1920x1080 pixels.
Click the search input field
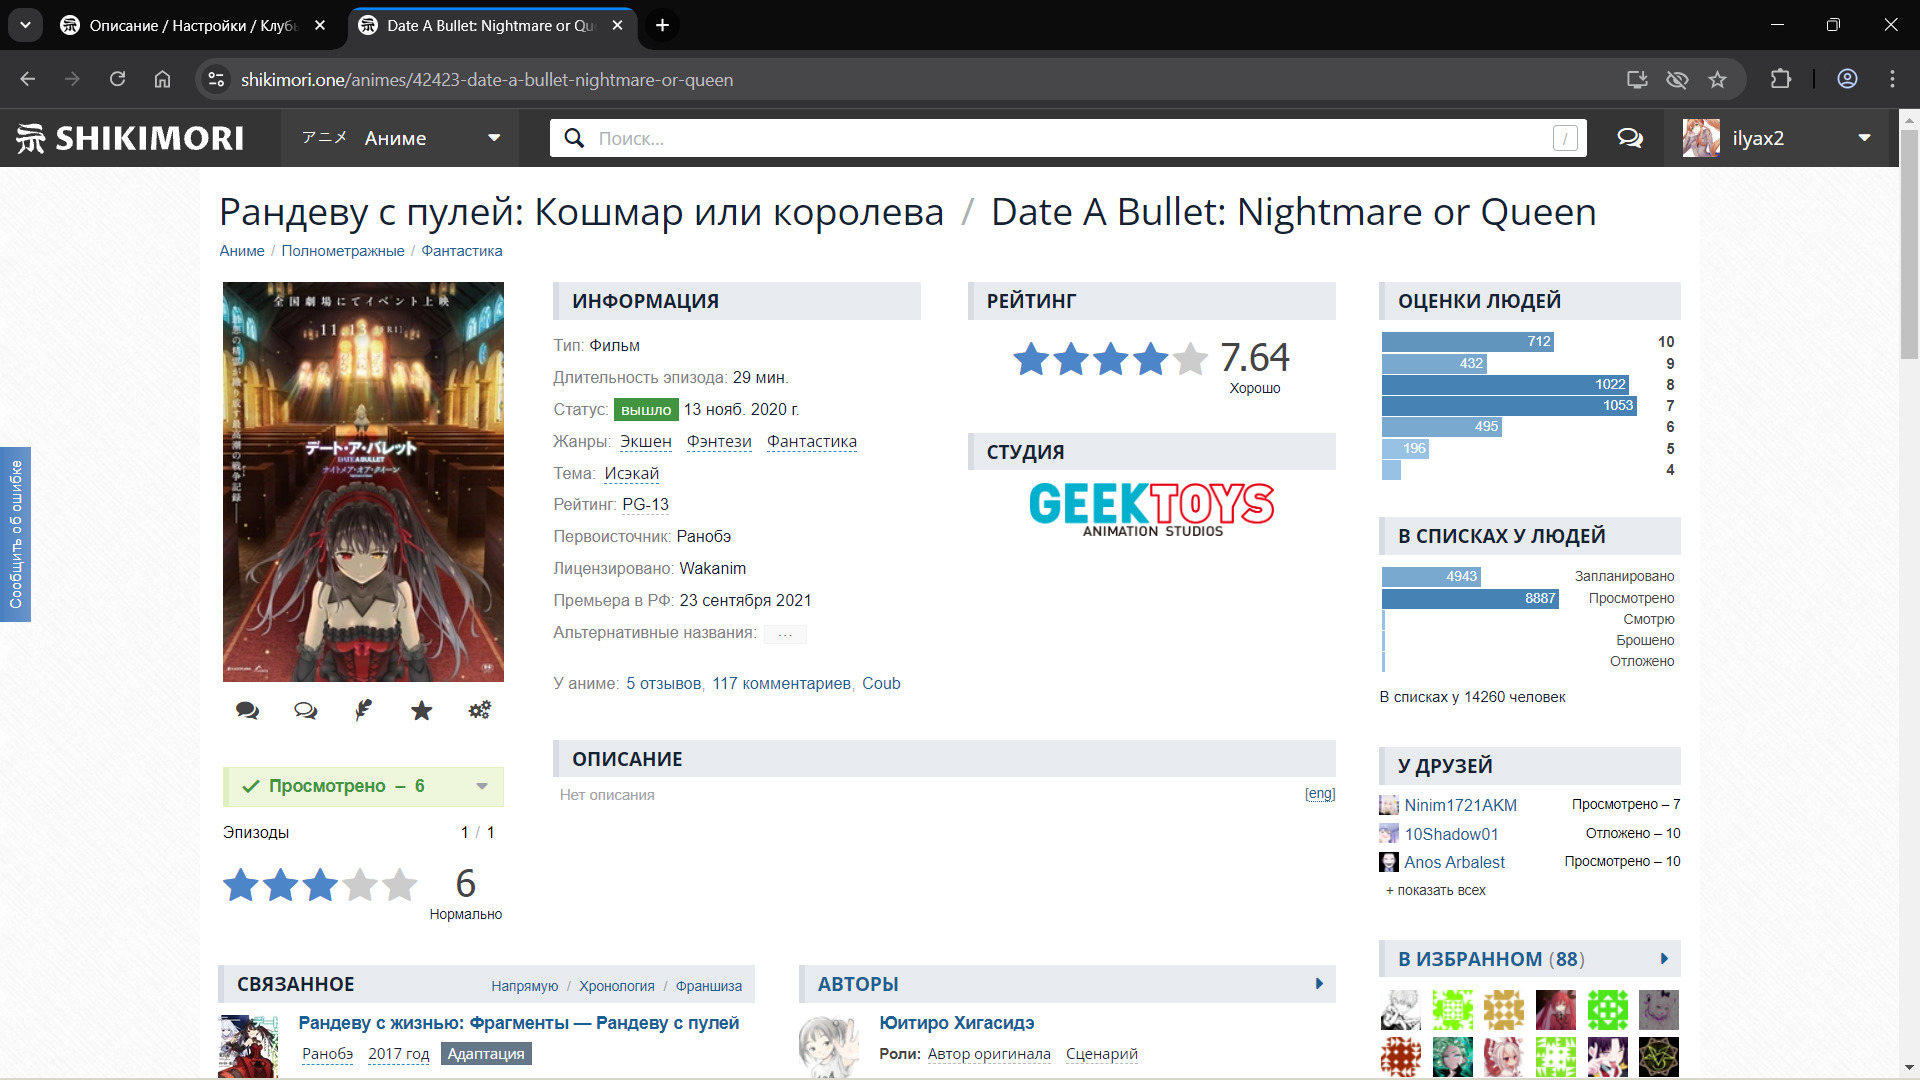pyautogui.click(x=1070, y=138)
